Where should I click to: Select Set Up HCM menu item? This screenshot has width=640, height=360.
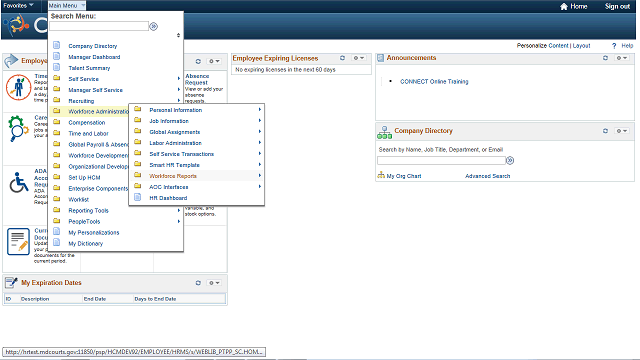coord(84,178)
